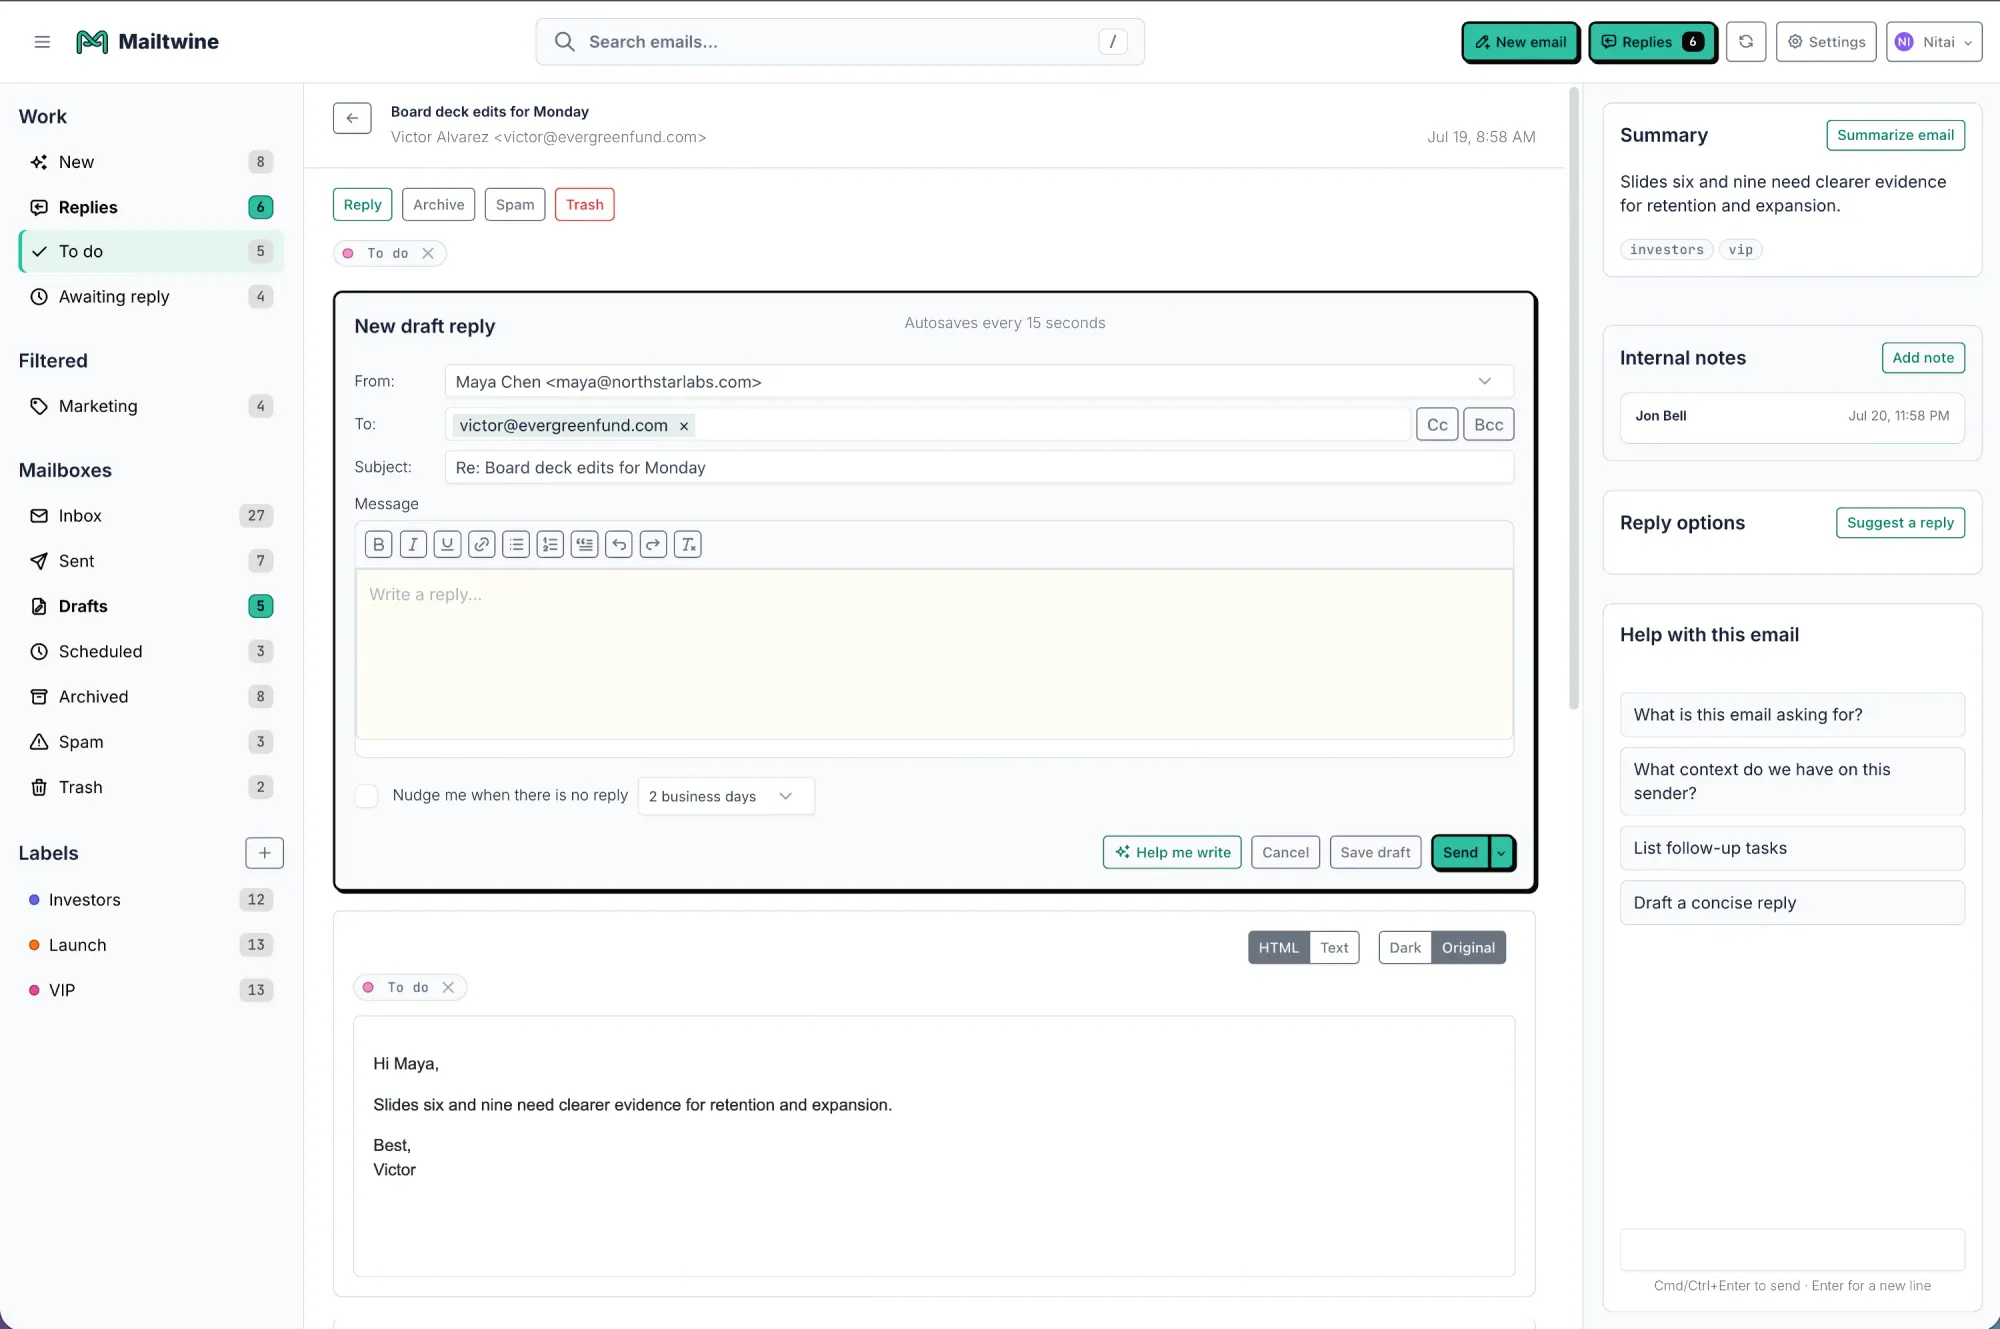This screenshot has height=1329, width=2000.
Task: Move email to Trash button
Action: pyautogui.click(x=584, y=204)
